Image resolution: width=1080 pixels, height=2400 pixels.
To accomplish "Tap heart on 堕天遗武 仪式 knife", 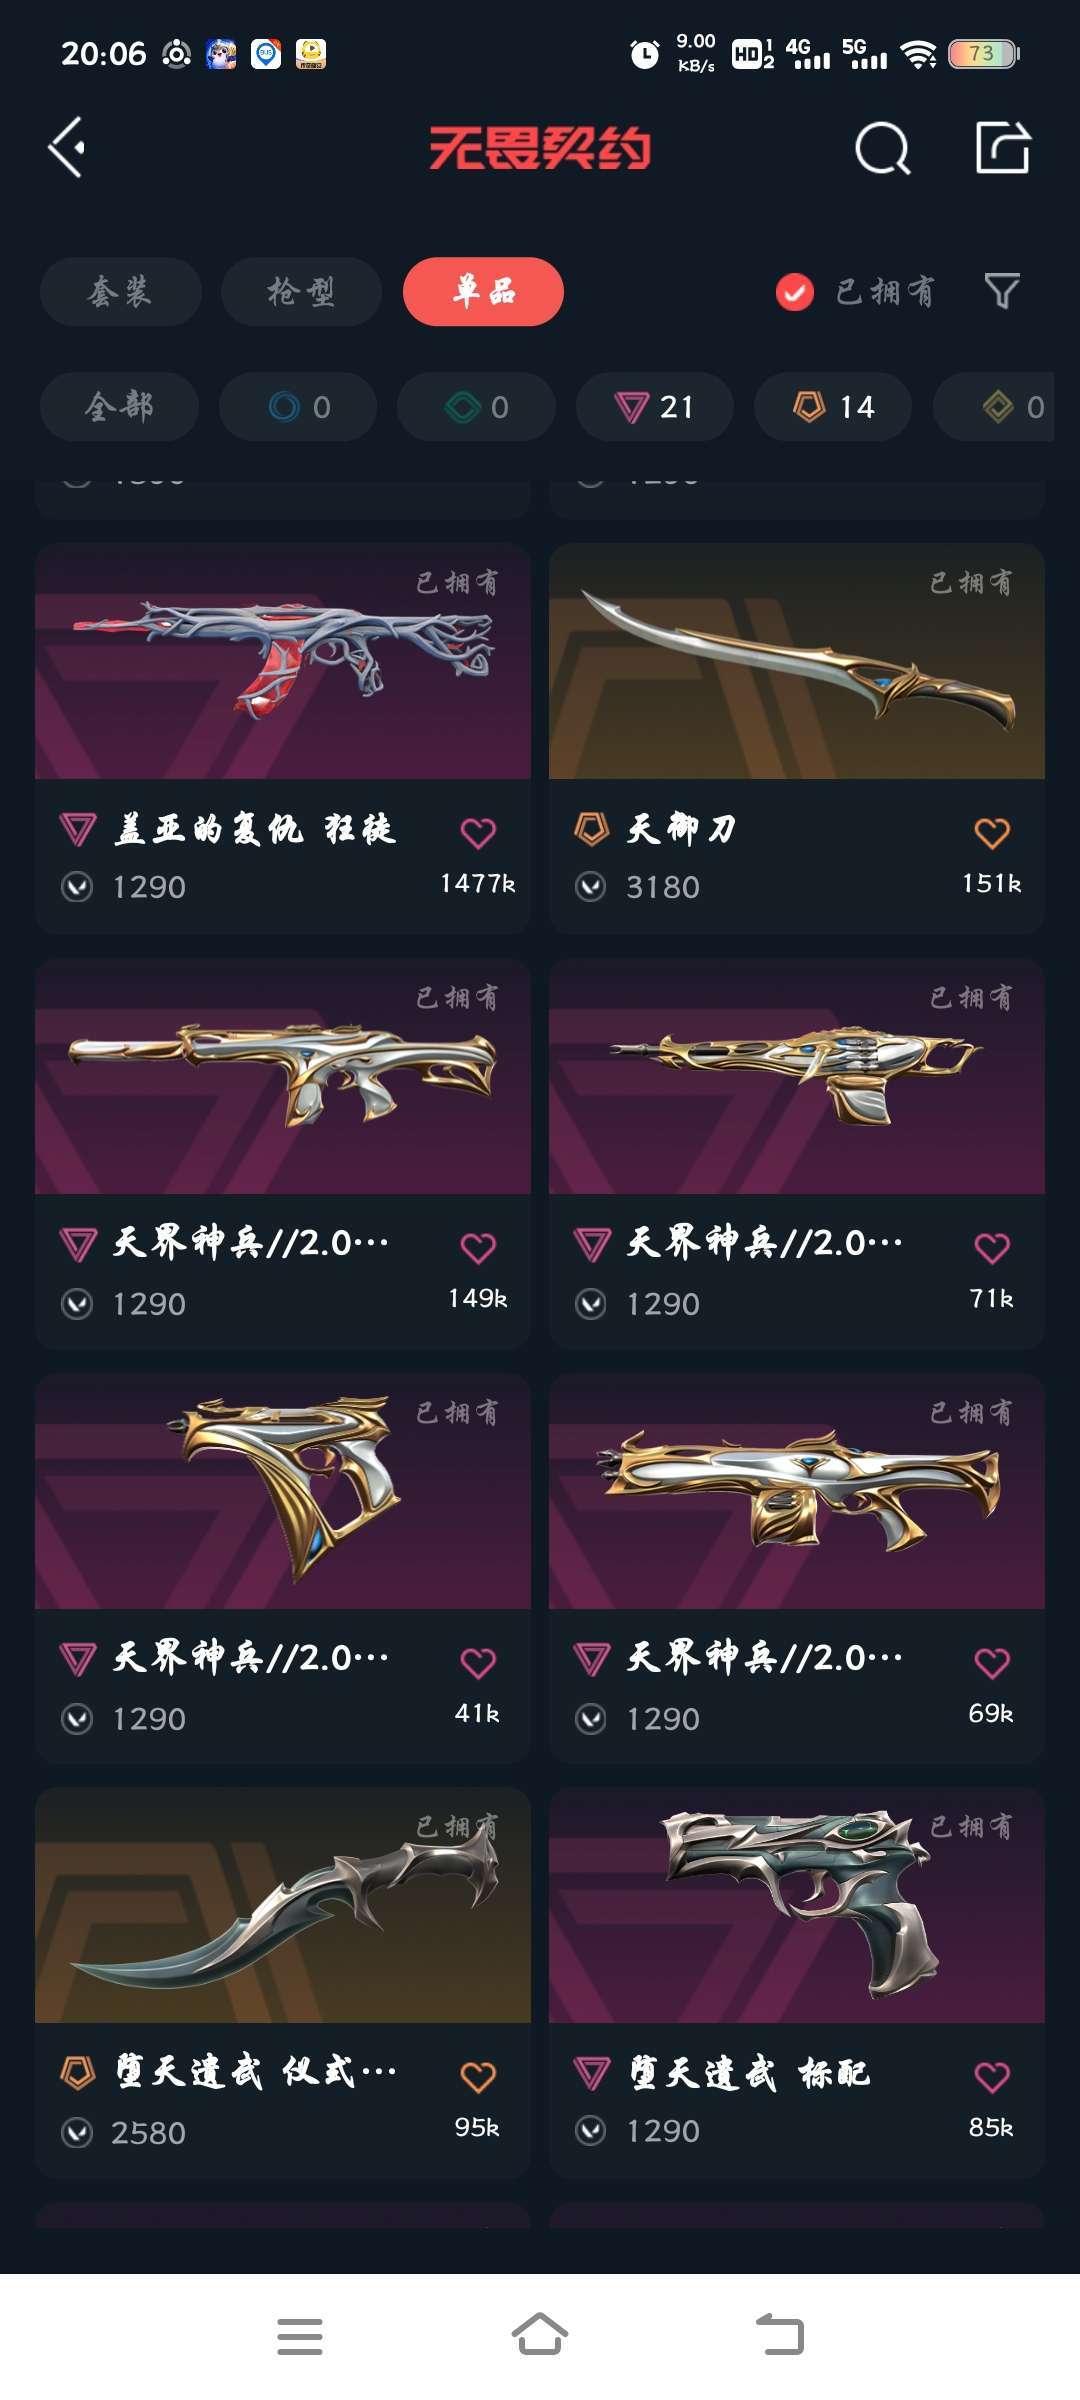I will click(x=478, y=2078).
